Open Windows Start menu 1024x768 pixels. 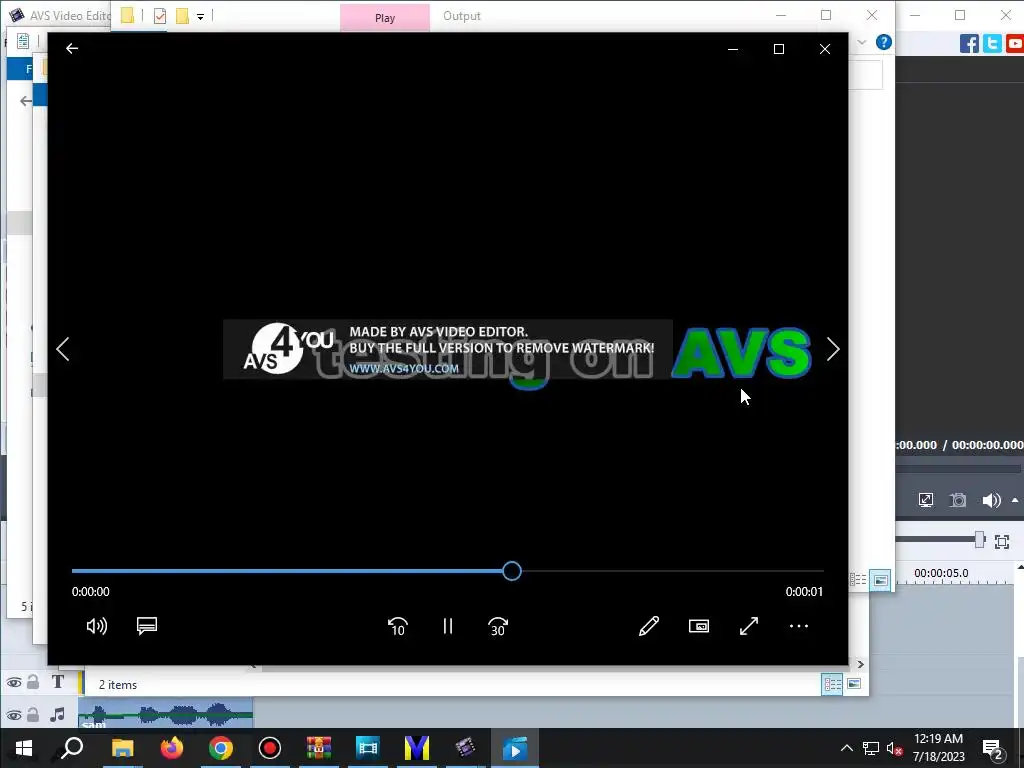24,748
